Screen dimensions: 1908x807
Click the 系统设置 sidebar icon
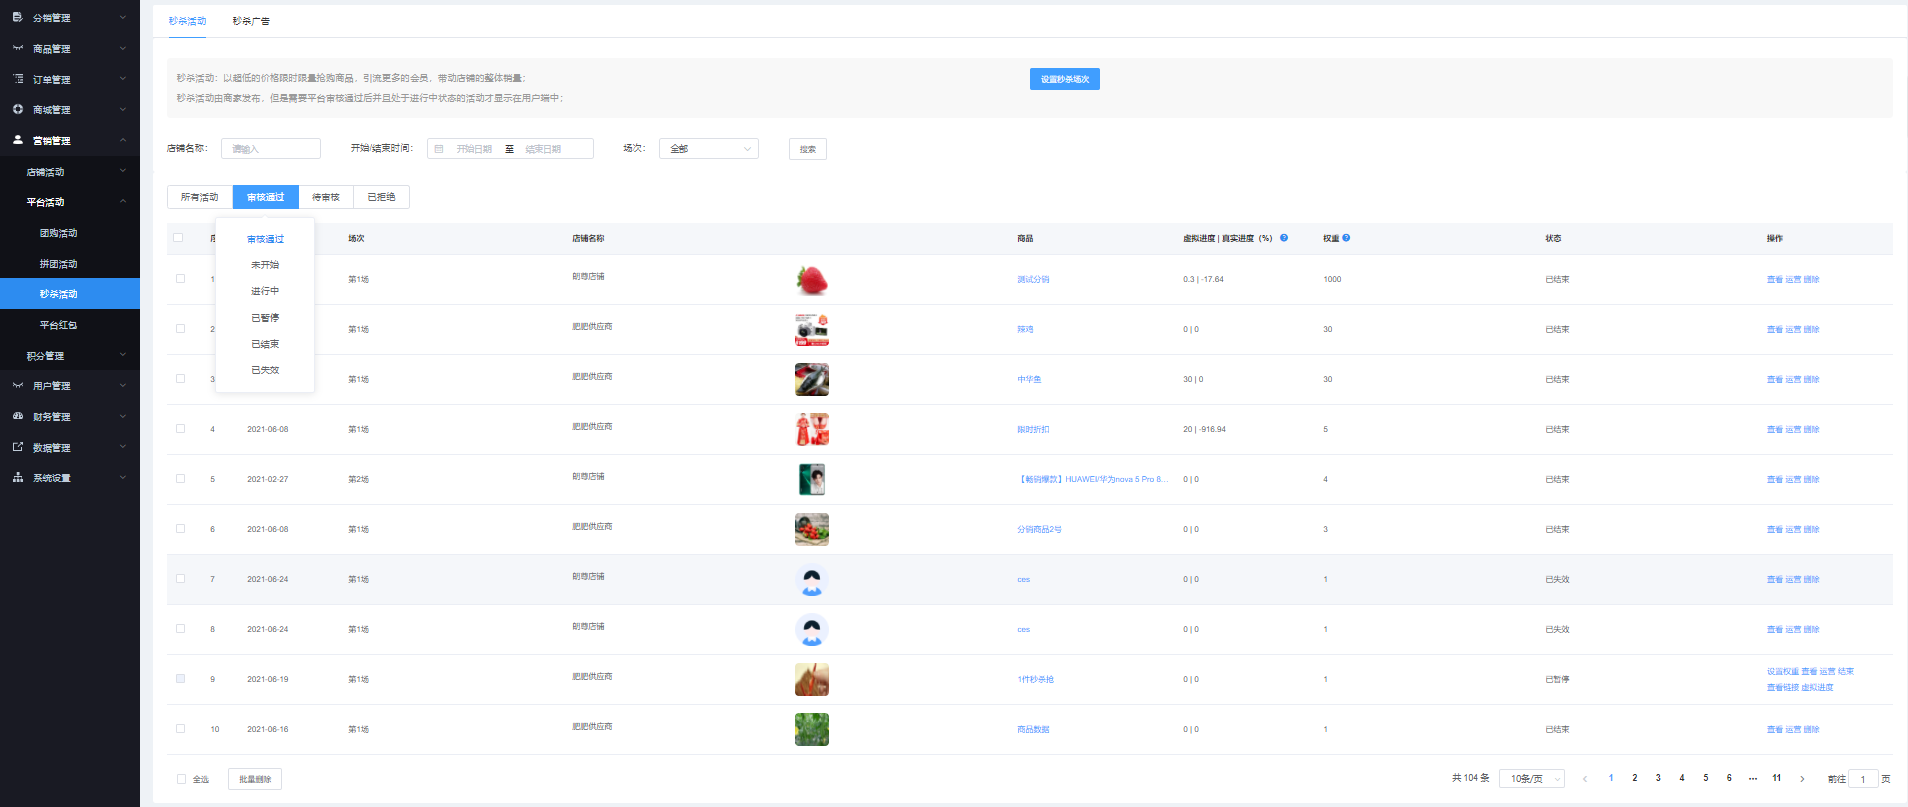point(18,478)
